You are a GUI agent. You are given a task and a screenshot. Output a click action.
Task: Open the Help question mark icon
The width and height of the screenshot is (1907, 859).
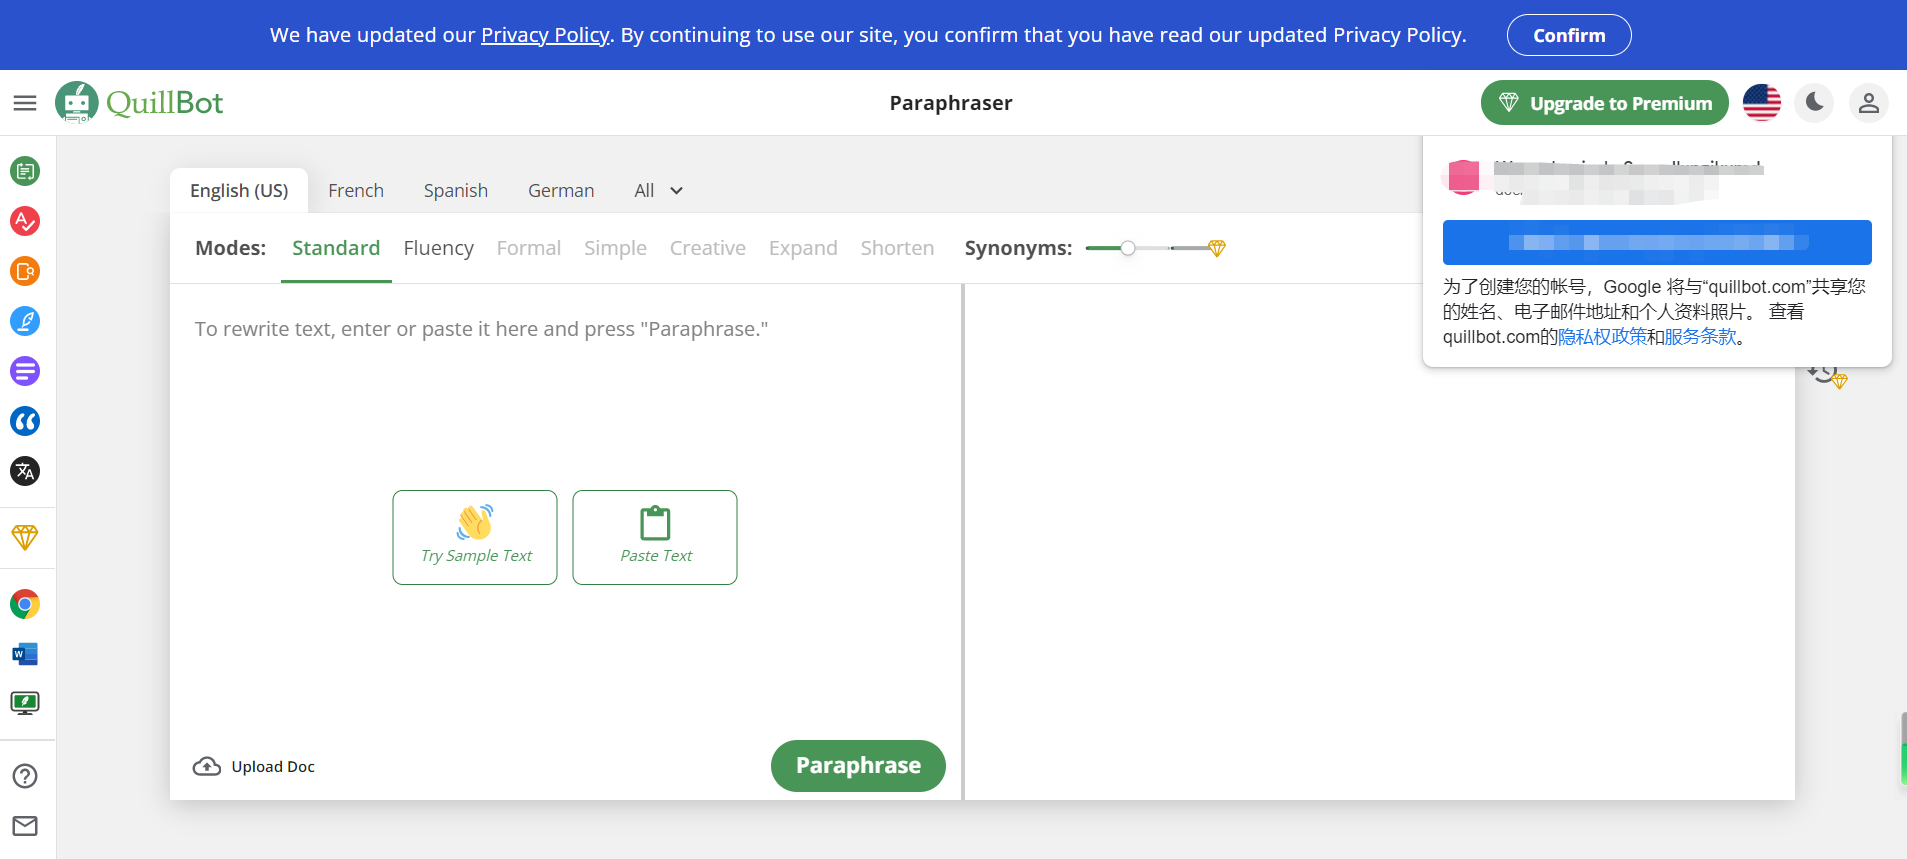click(x=25, y=776)
